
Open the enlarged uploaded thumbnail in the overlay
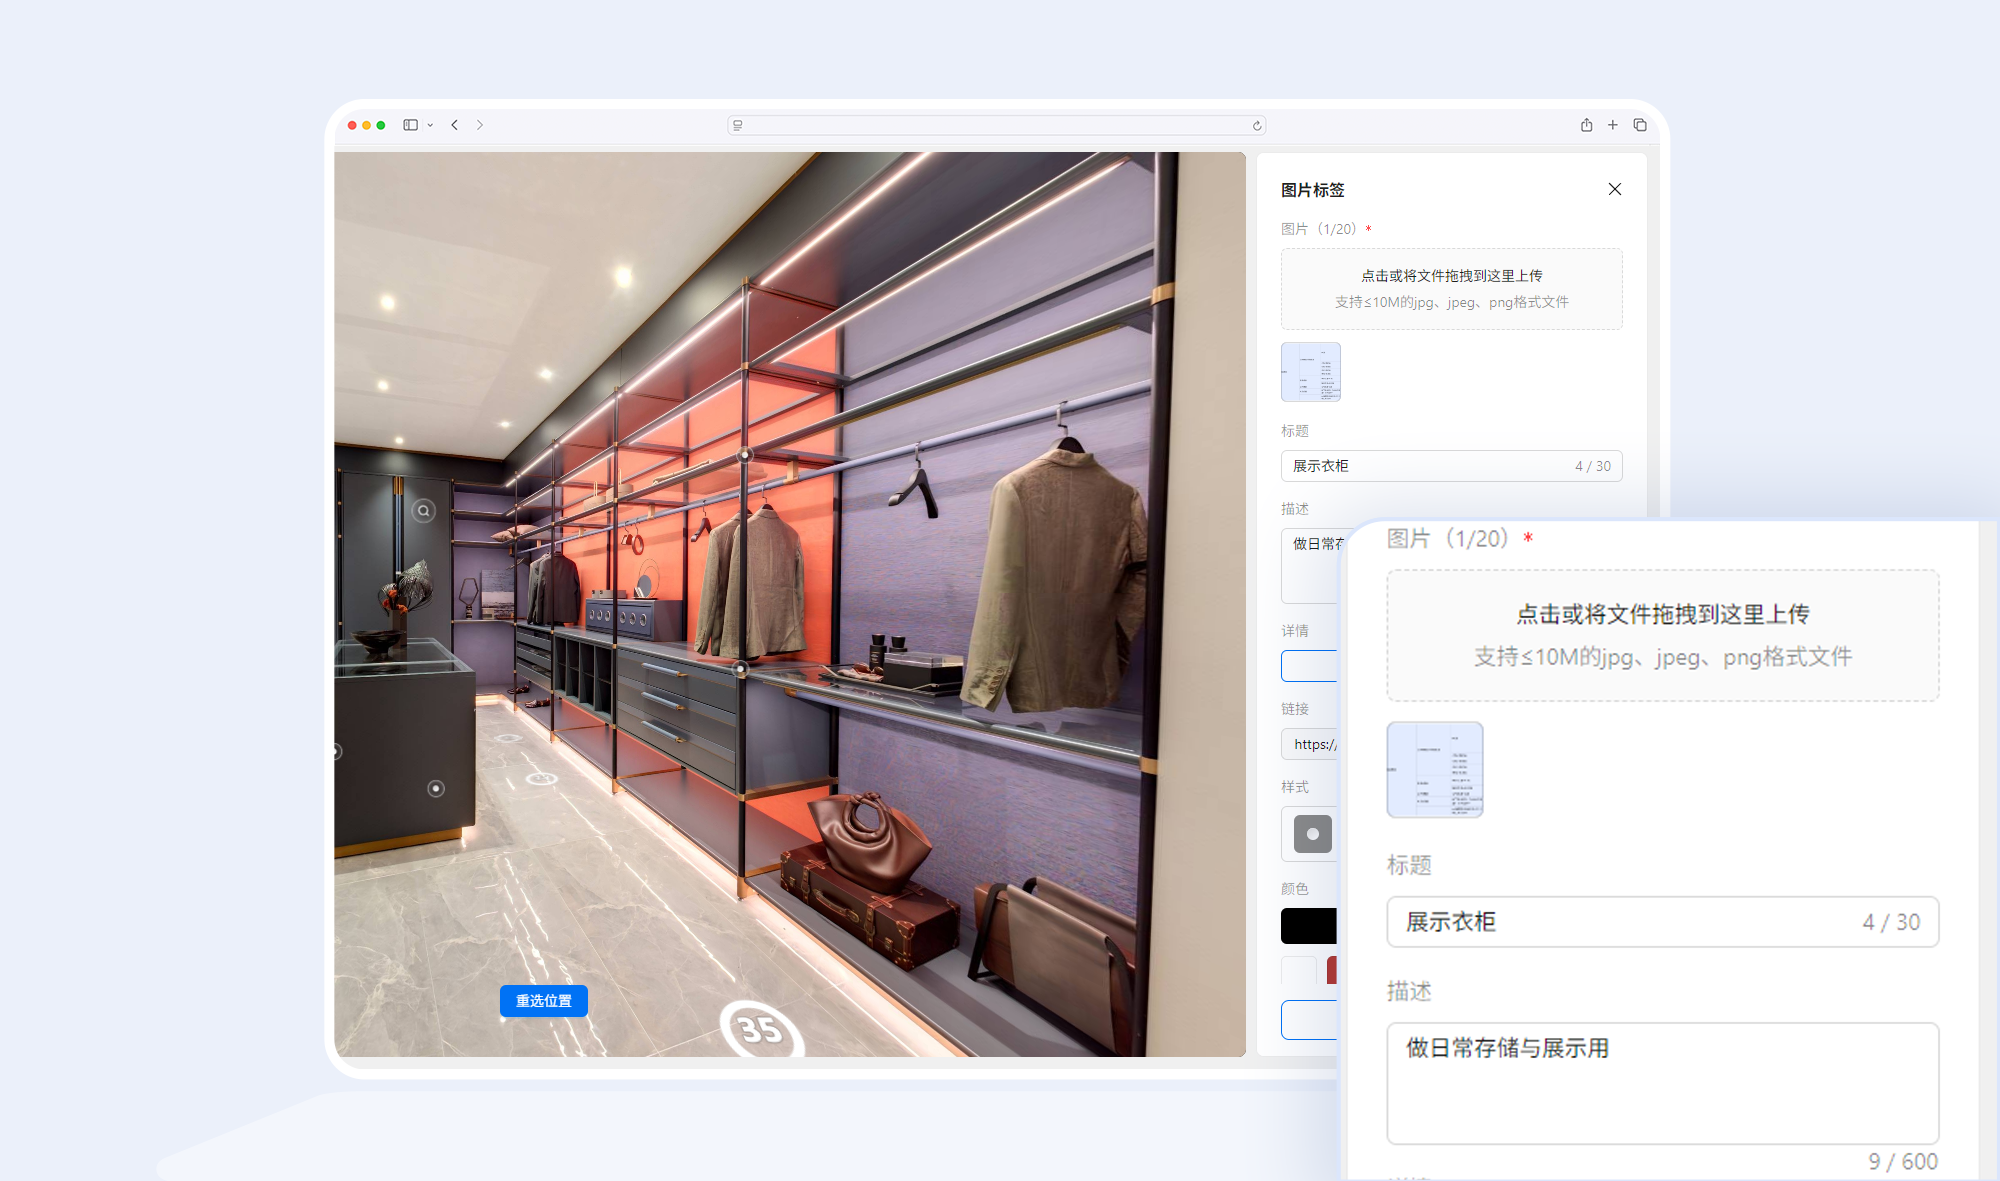coord(1435,770)
